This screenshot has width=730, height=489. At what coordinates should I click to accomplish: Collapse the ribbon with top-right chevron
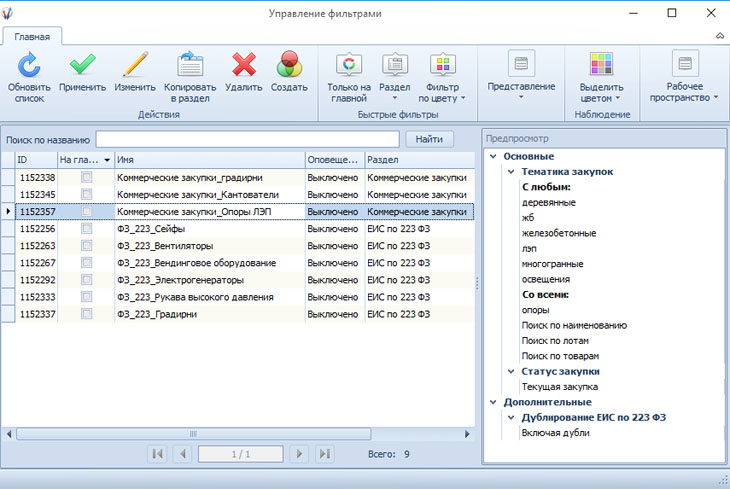720,36
